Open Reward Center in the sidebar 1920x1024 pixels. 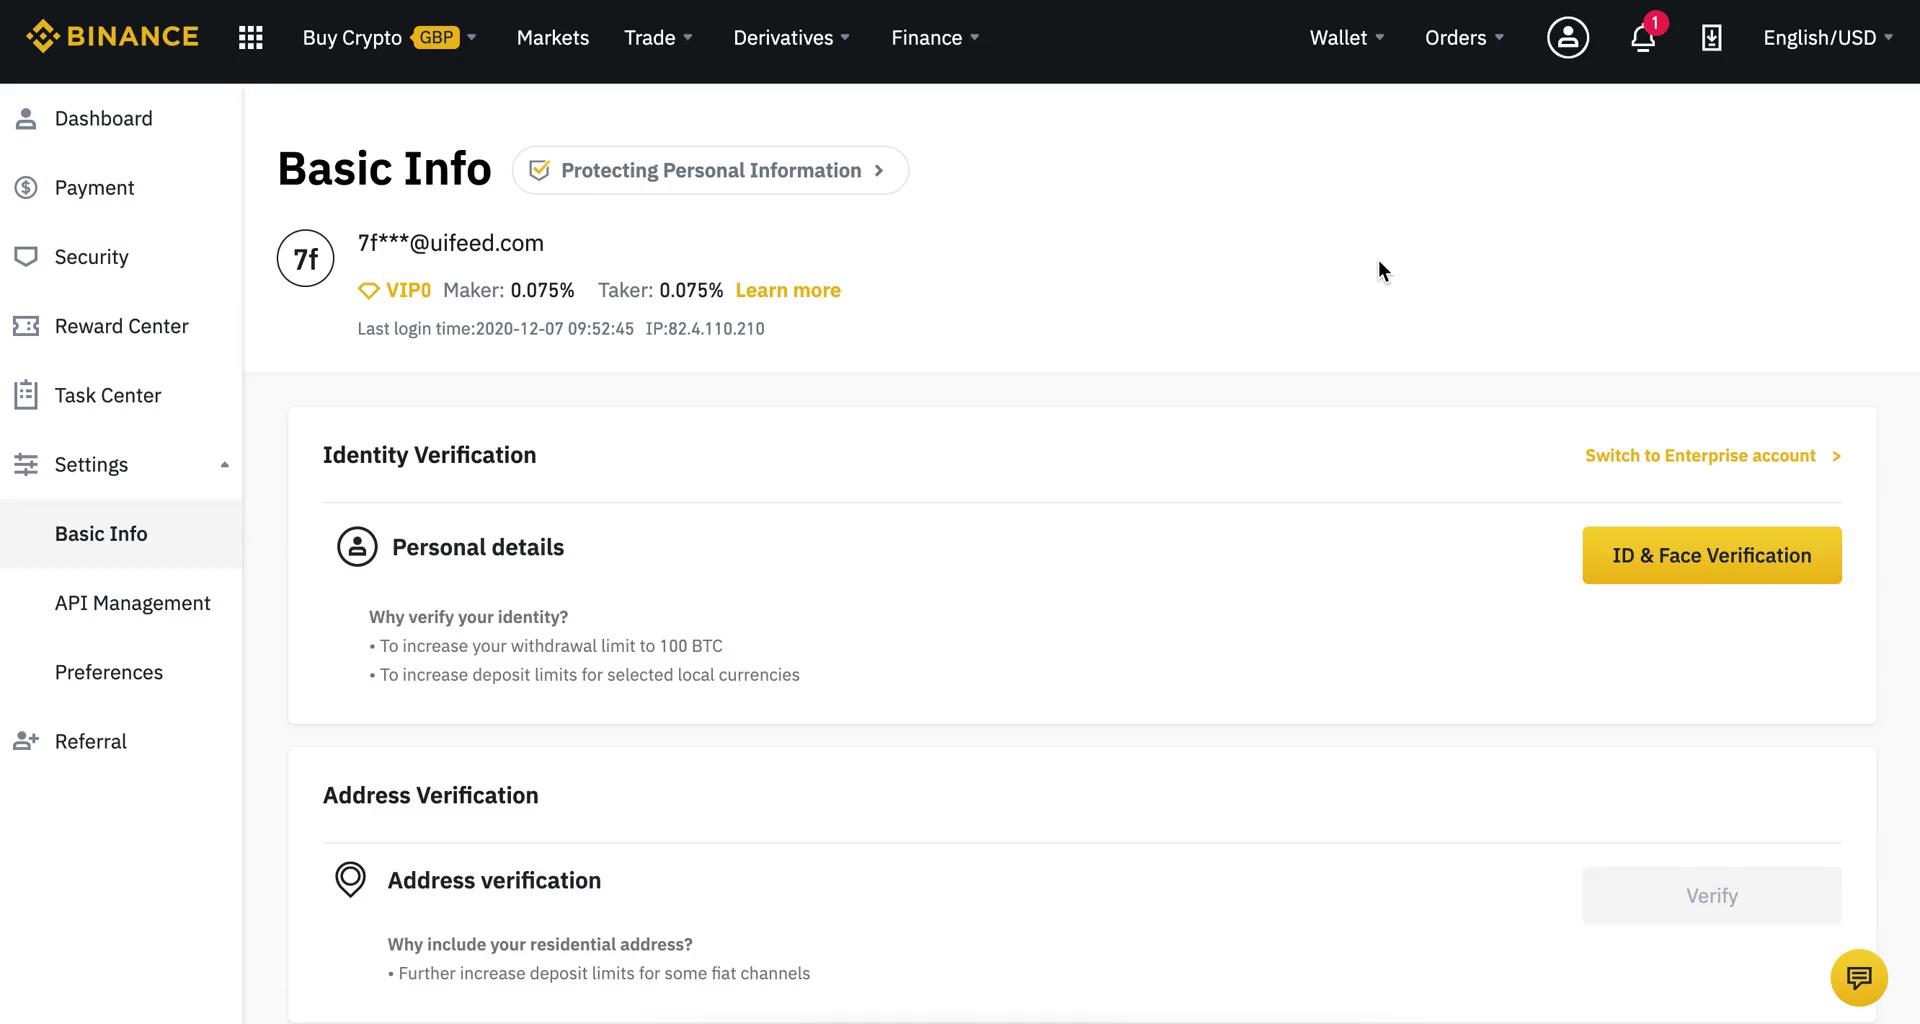click(x=121, y=326)
